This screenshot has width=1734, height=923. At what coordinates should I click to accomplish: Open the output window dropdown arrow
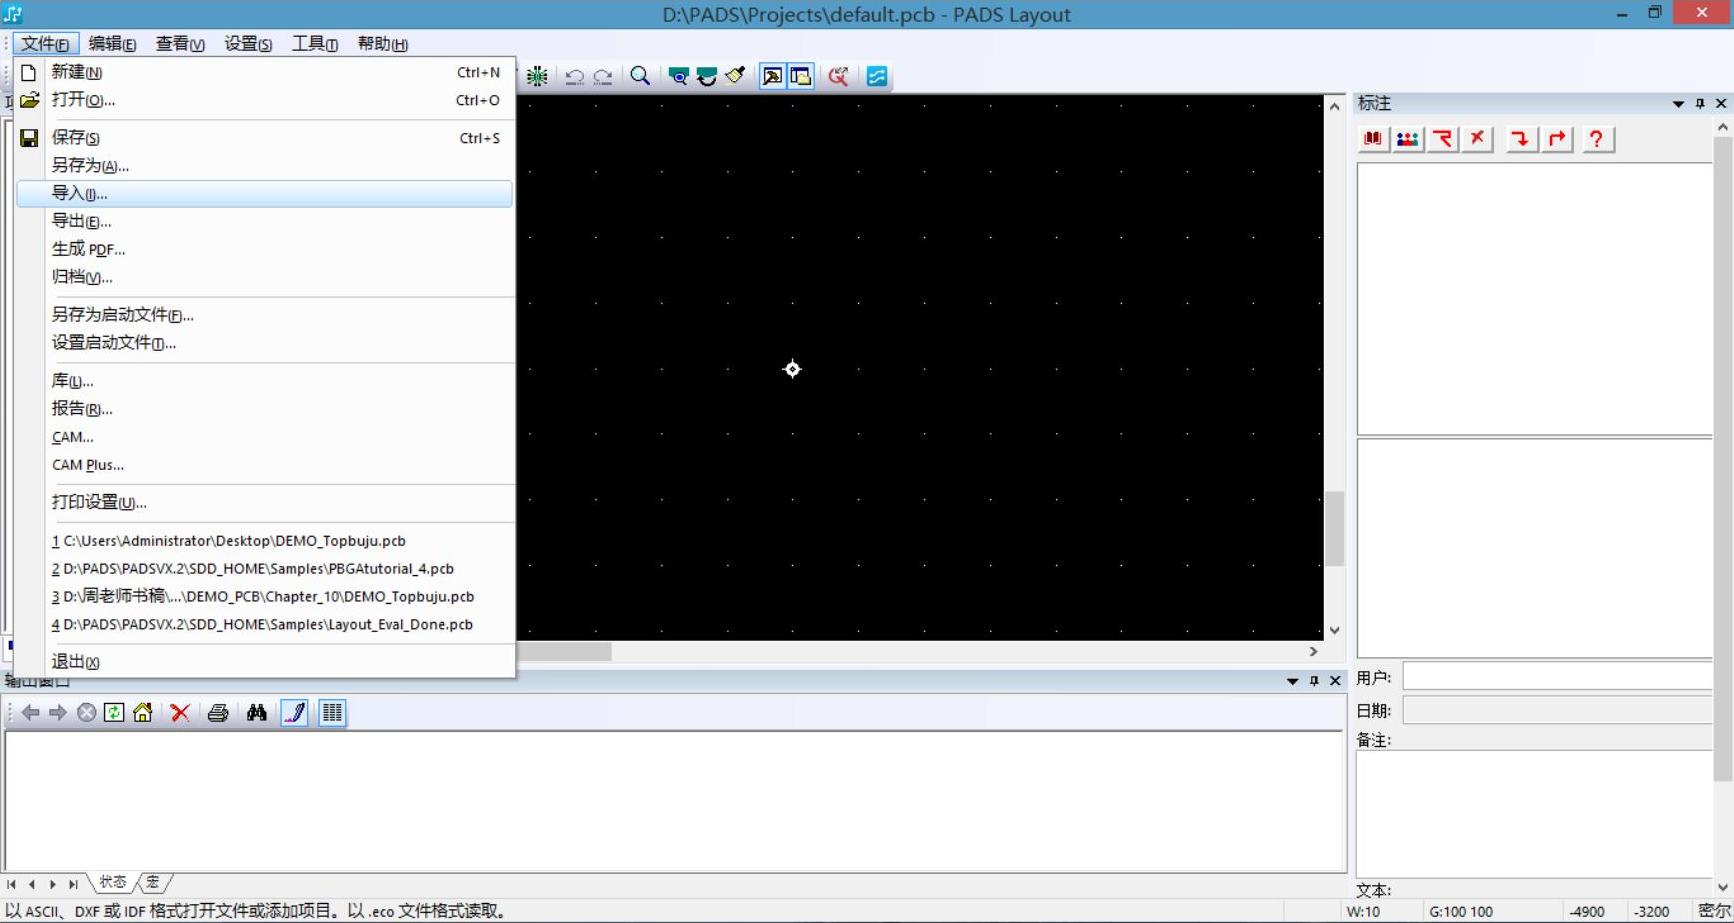click(1292, 681)
